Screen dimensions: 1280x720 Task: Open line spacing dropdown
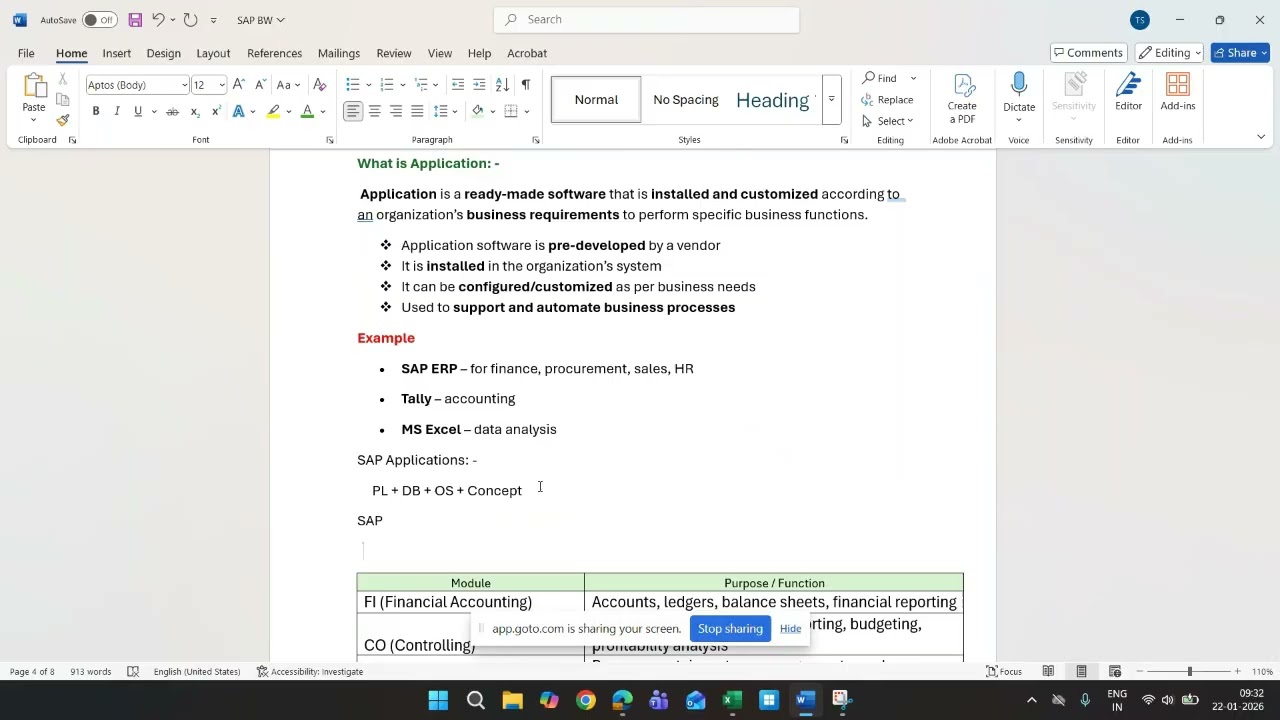click(445, 111)
